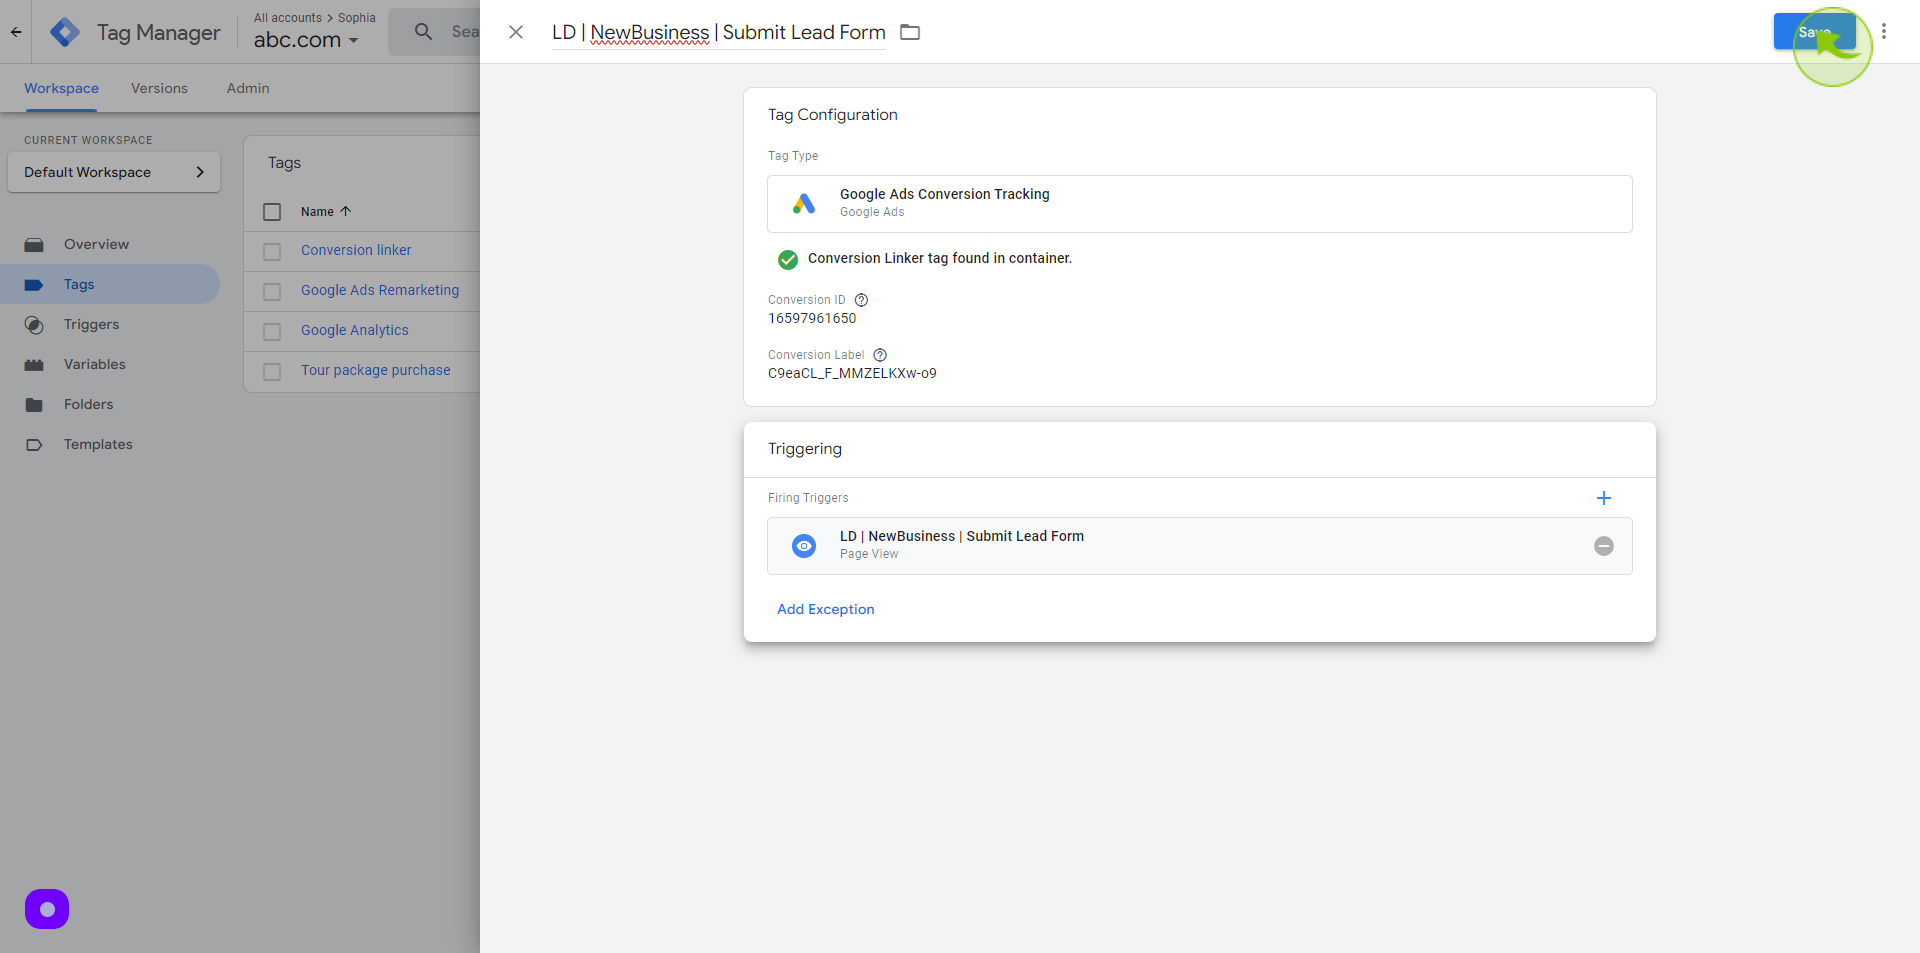Open the LD NewBusiness Submit Lead Form trigger

pyautogui.click(x=1200, y=546)
